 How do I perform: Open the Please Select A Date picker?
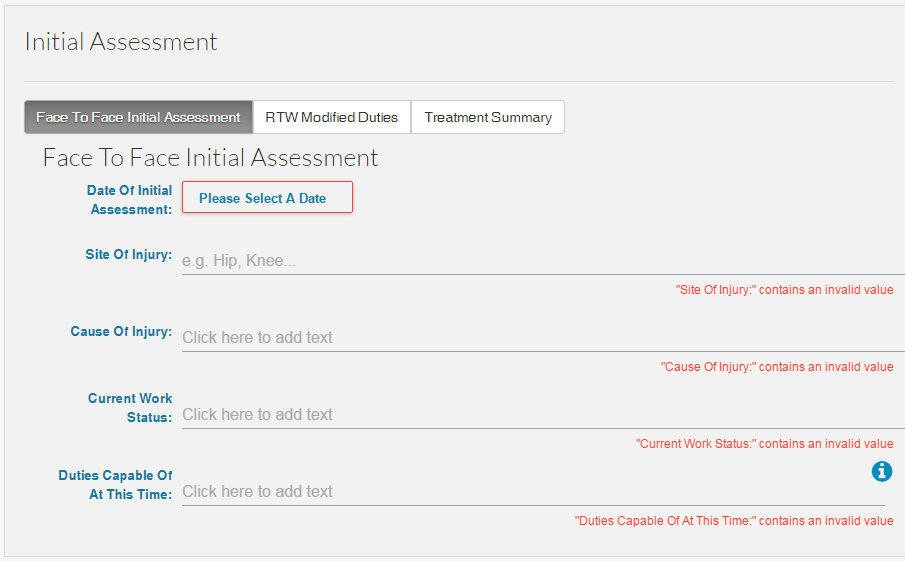click(267, 197)
